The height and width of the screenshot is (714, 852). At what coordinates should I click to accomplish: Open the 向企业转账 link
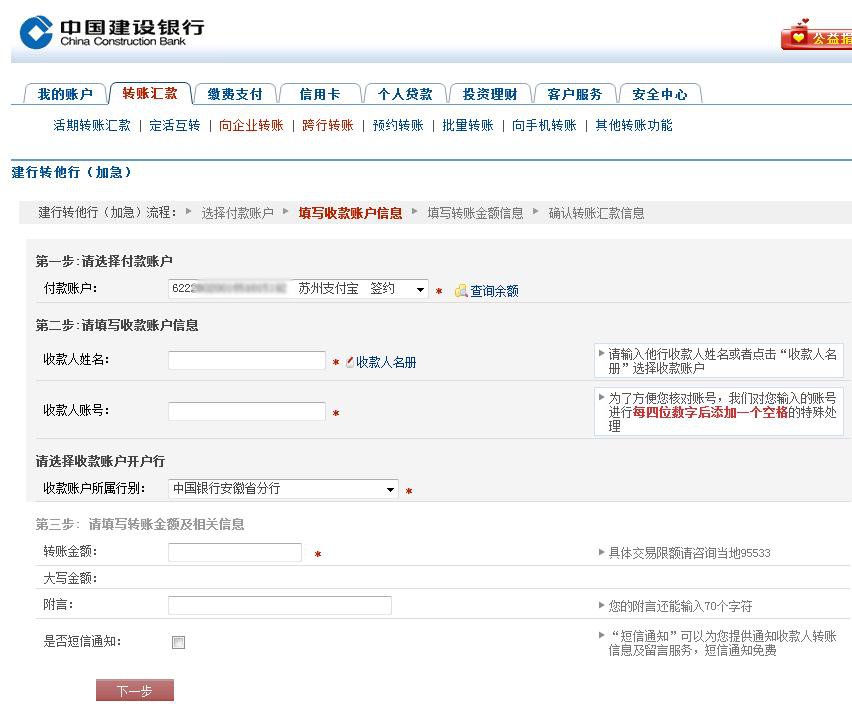(251, 126)
